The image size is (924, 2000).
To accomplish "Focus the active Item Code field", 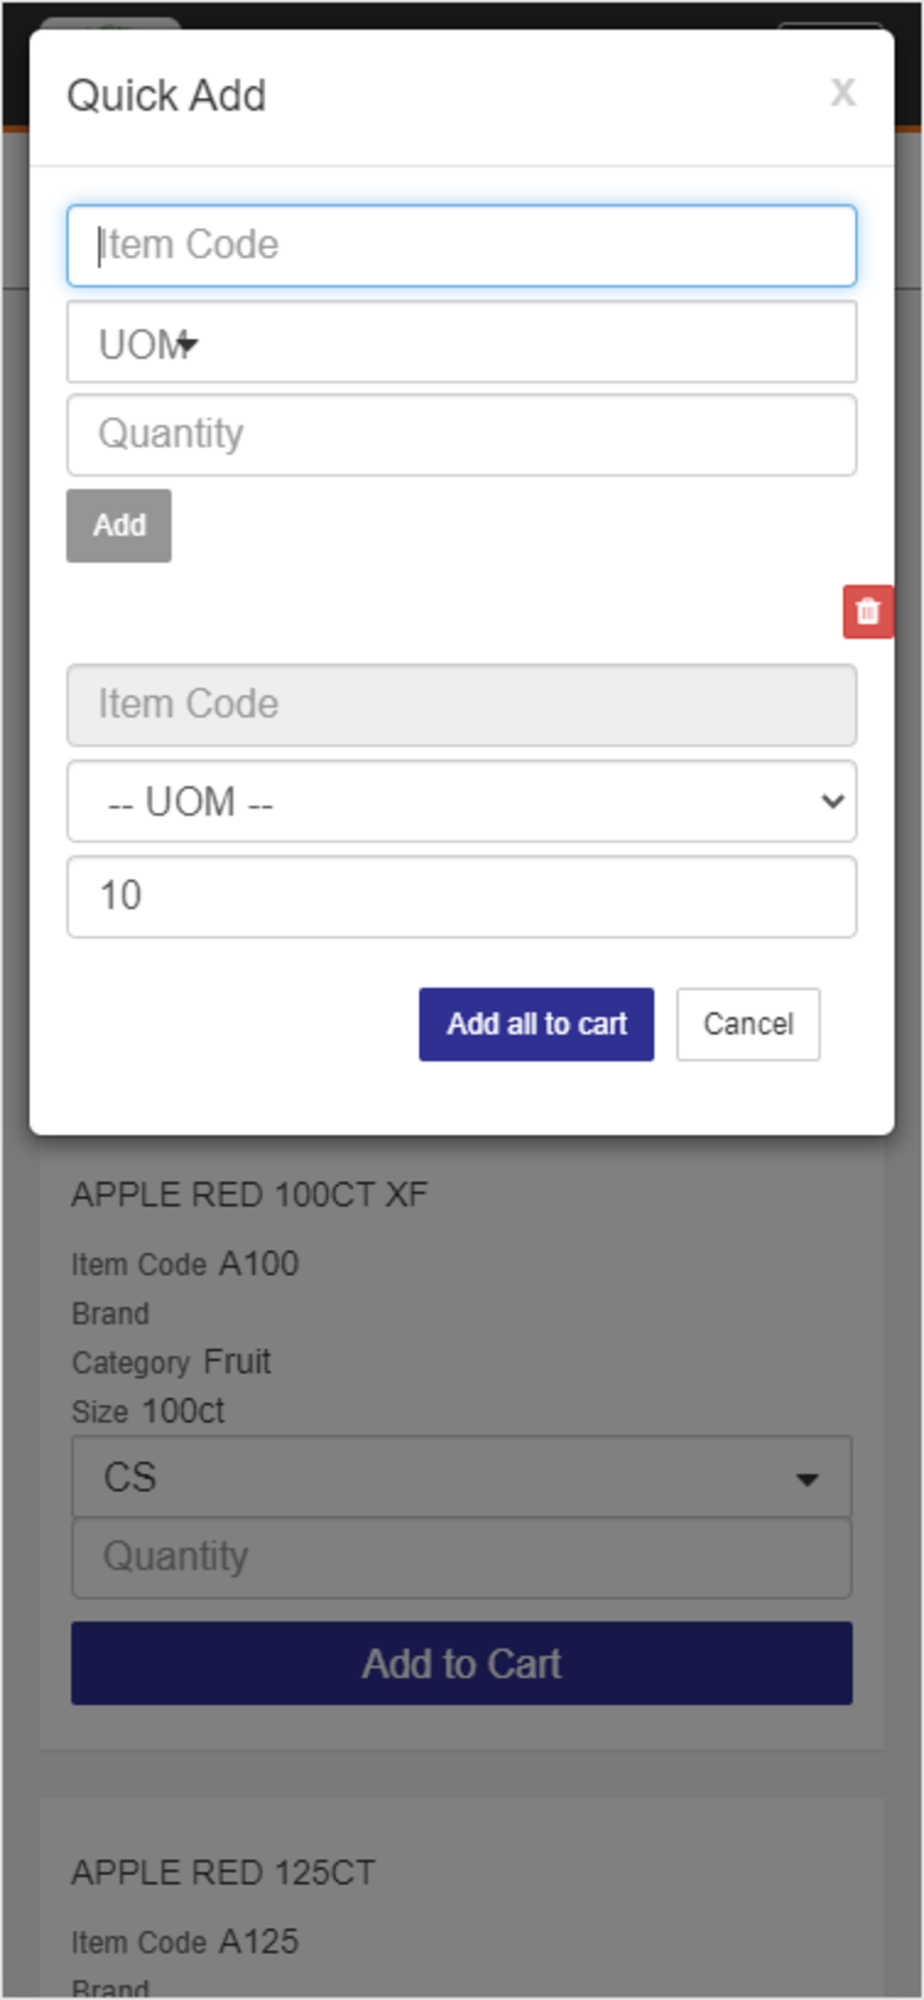I will click(461, 246).
